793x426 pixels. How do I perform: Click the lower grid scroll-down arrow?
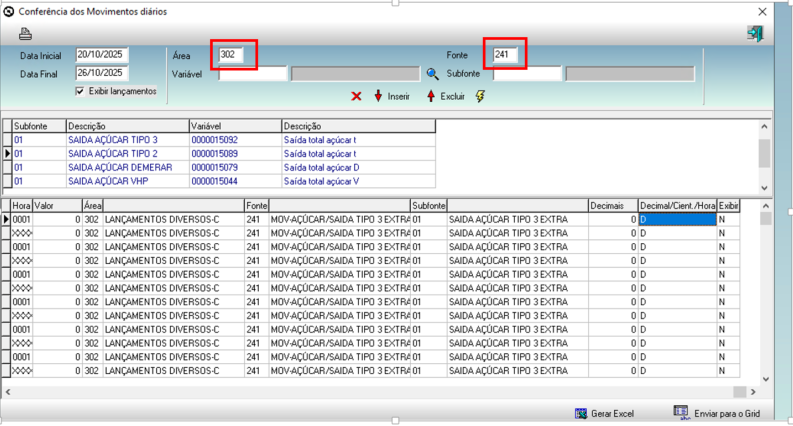(x=766, y=379)
